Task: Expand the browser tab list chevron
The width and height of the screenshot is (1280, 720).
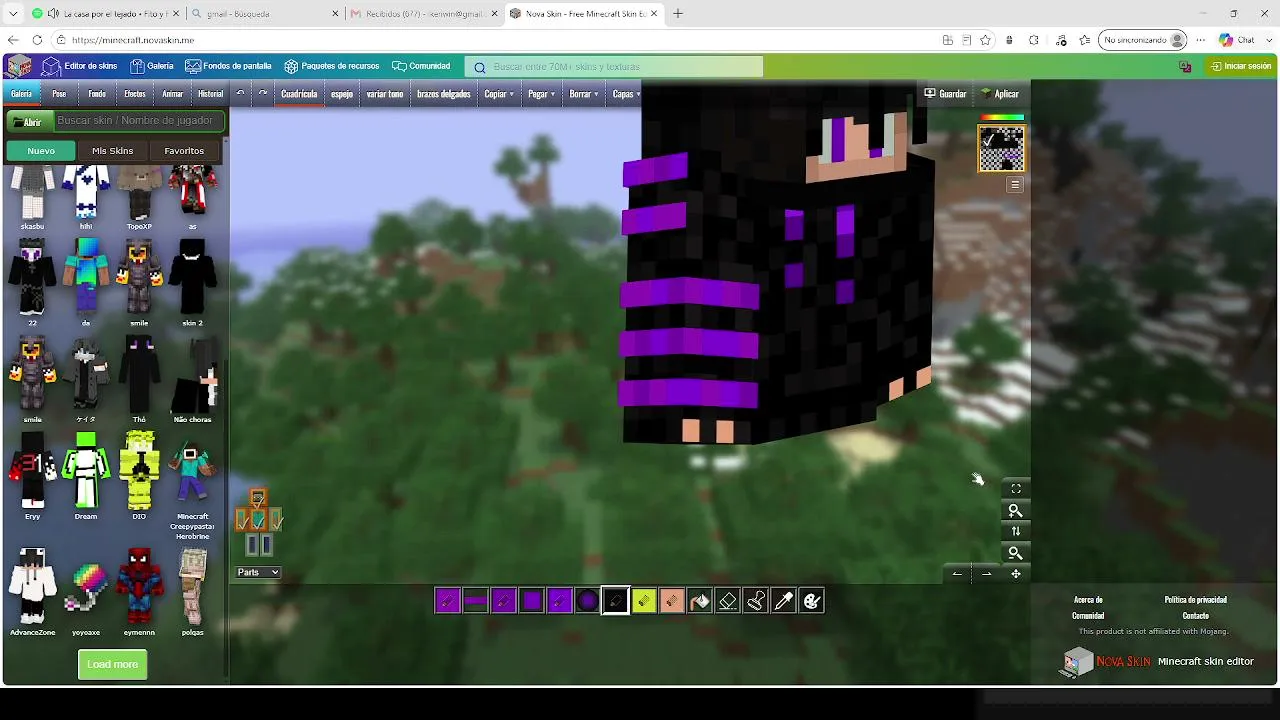Action: (13, 14)
